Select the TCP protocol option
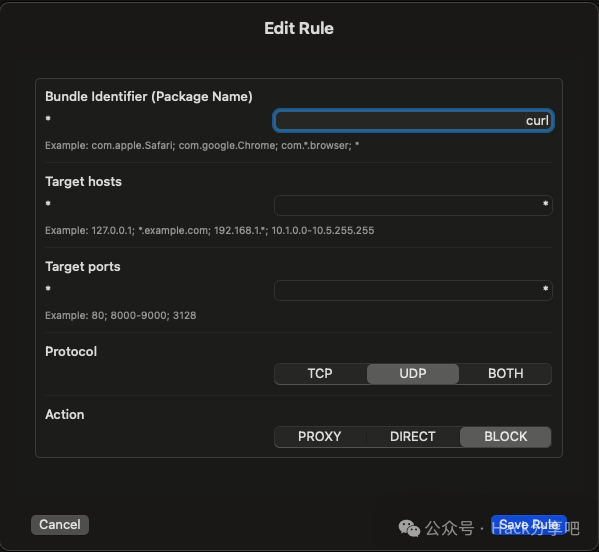 321,374
